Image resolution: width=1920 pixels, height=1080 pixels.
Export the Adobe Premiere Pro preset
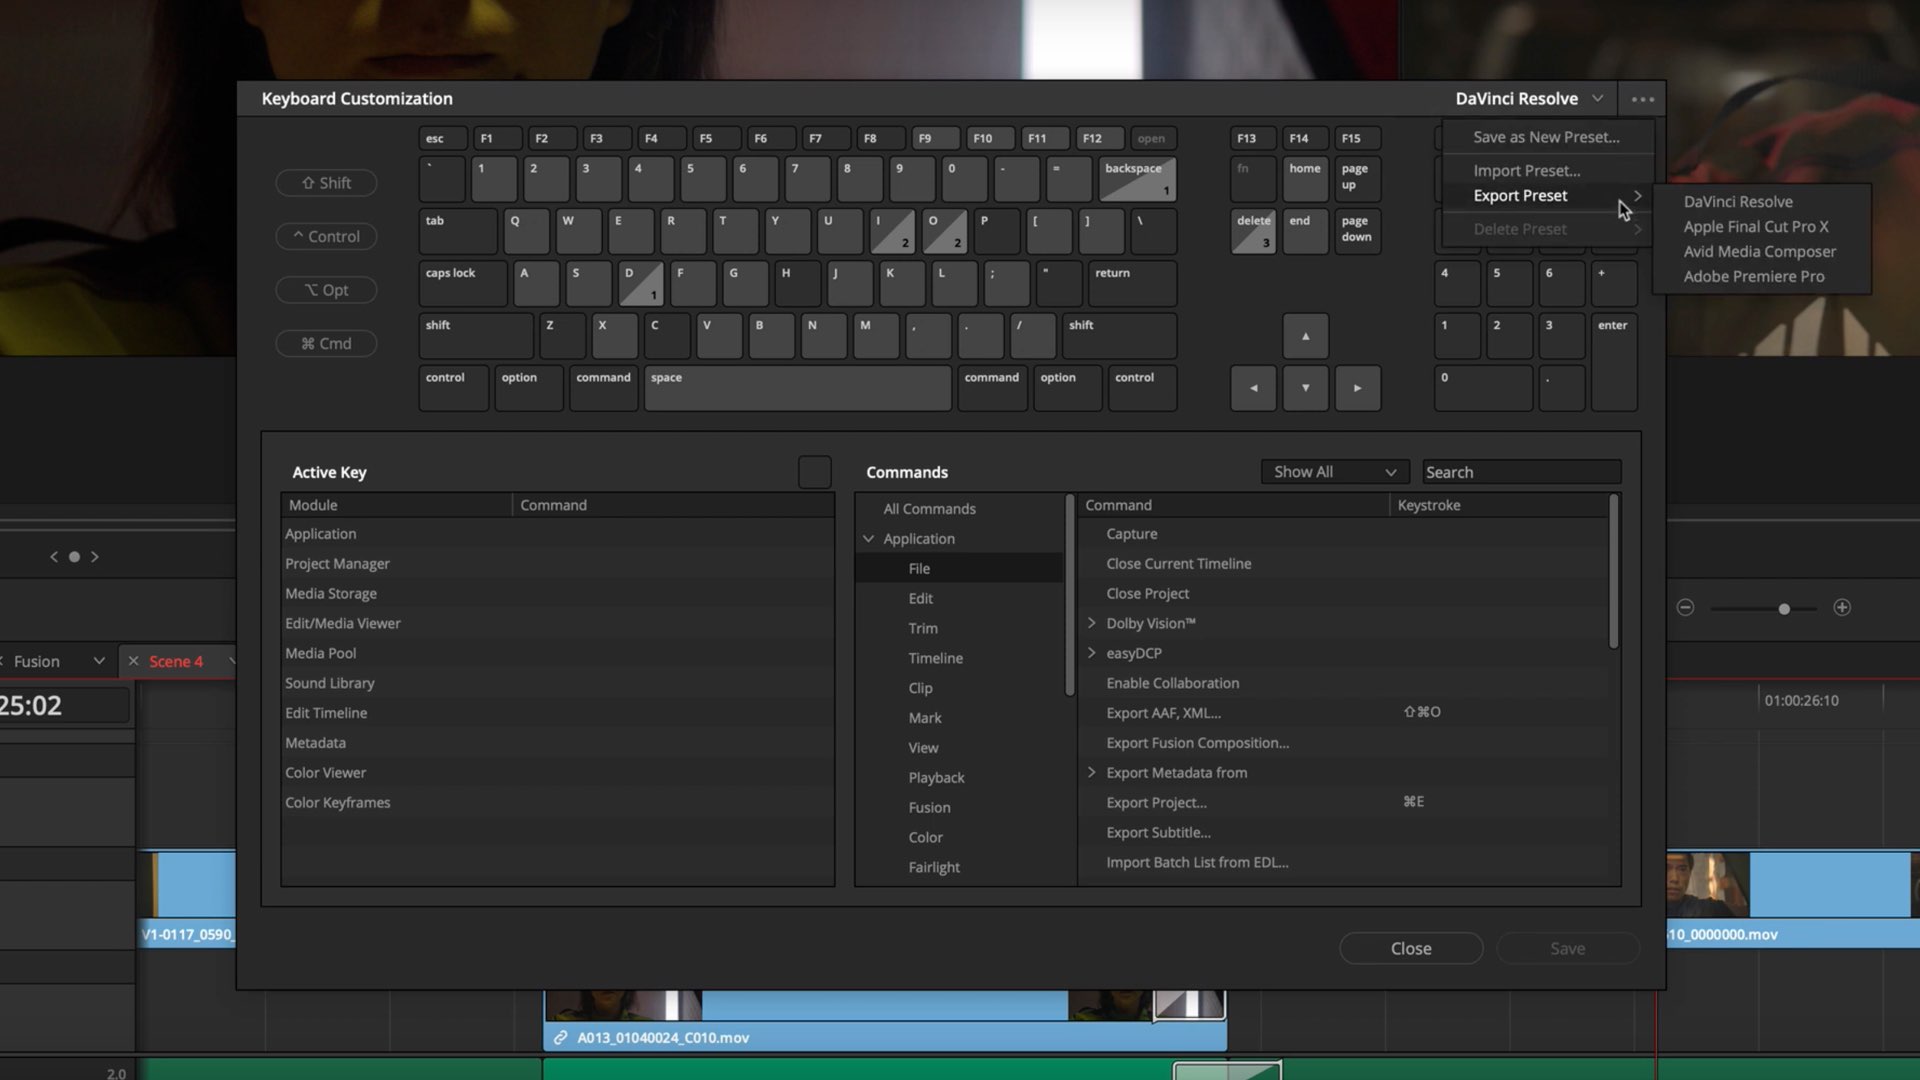point(1753,277)
